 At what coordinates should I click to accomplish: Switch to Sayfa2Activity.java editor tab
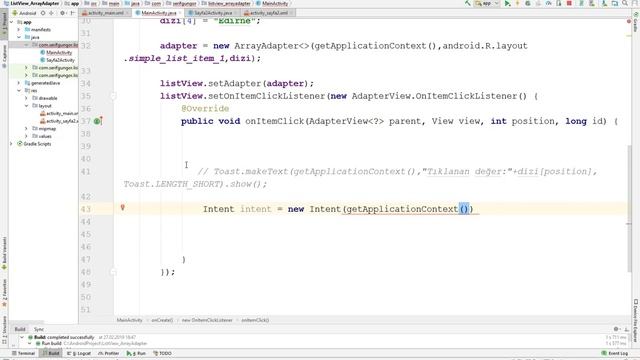pos(211,13)
